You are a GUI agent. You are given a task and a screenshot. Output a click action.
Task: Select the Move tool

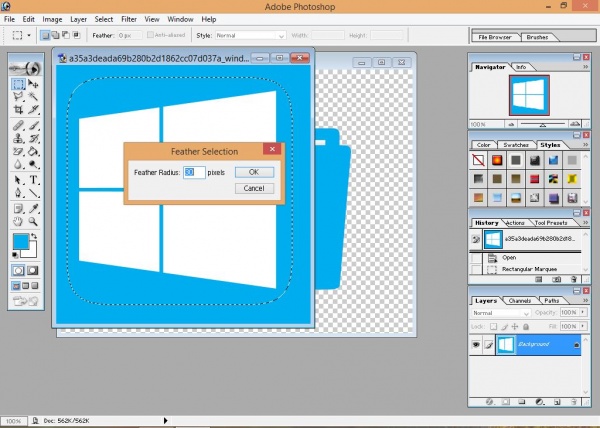33,85
